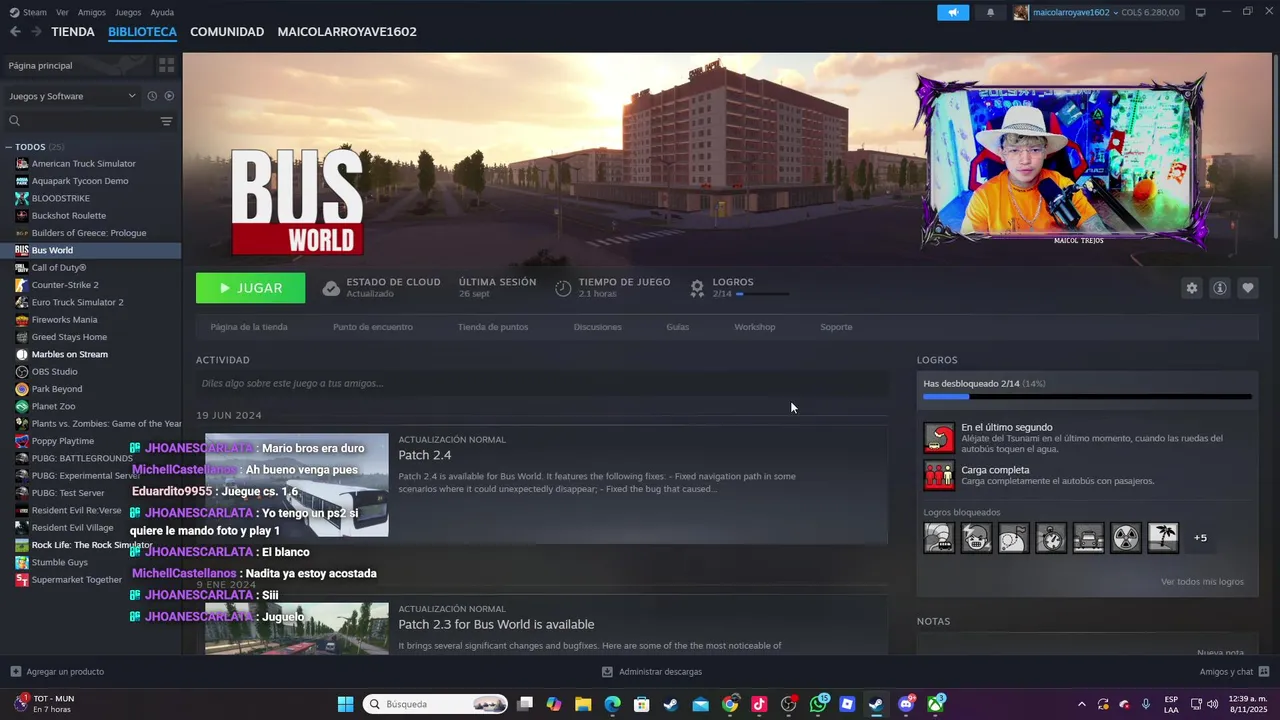This screenshot has width=1280, height=720.
Task: Open Amigos y chat
Action: coord(1234,672)
